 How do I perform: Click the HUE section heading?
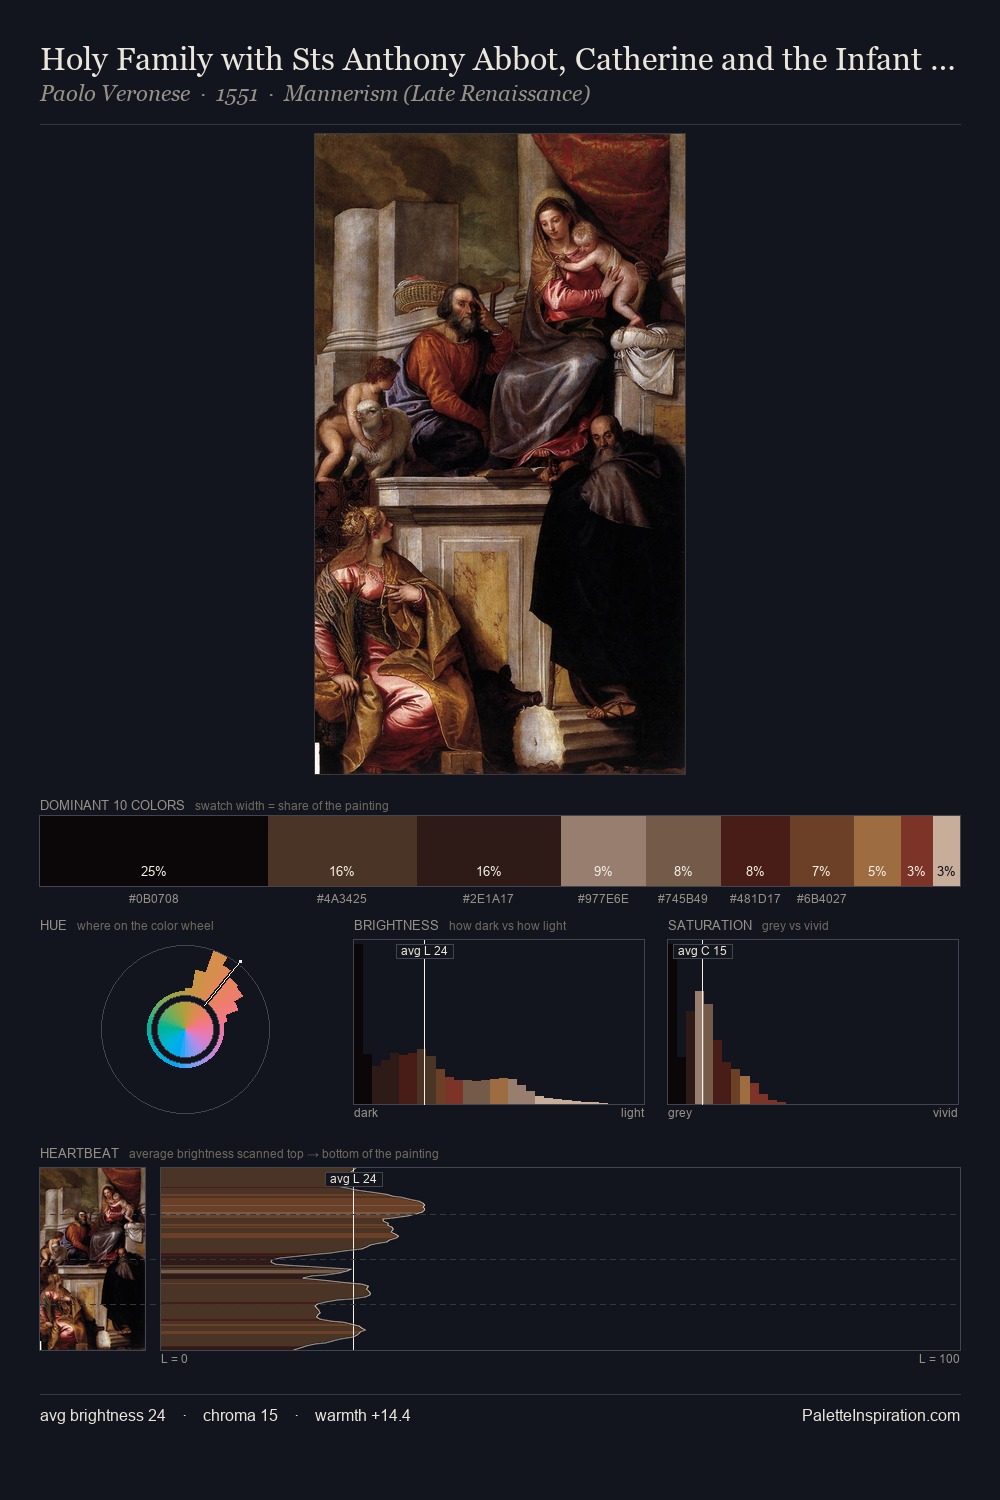coord(53,925)
